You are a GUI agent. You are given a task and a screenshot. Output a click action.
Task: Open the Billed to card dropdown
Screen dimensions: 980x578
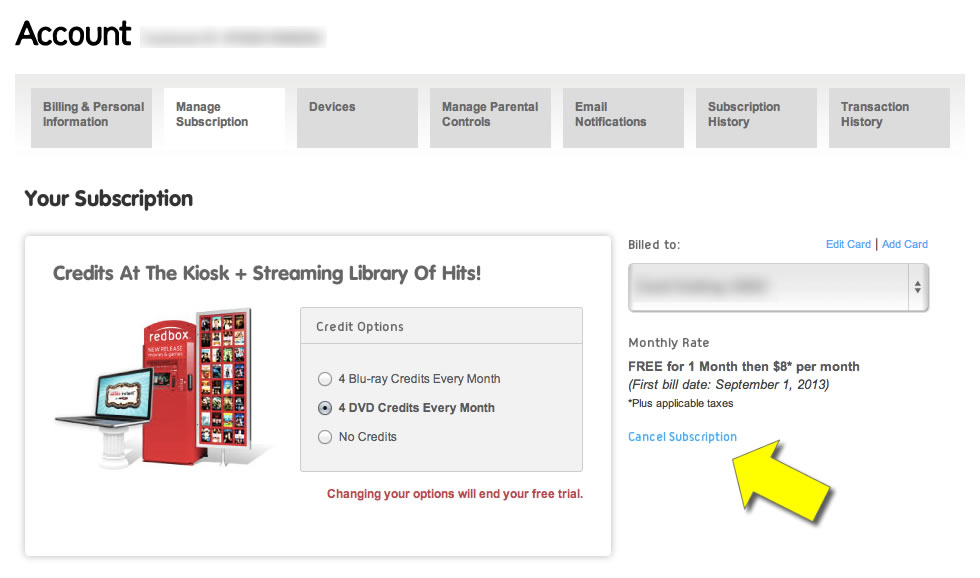point(778,287)
